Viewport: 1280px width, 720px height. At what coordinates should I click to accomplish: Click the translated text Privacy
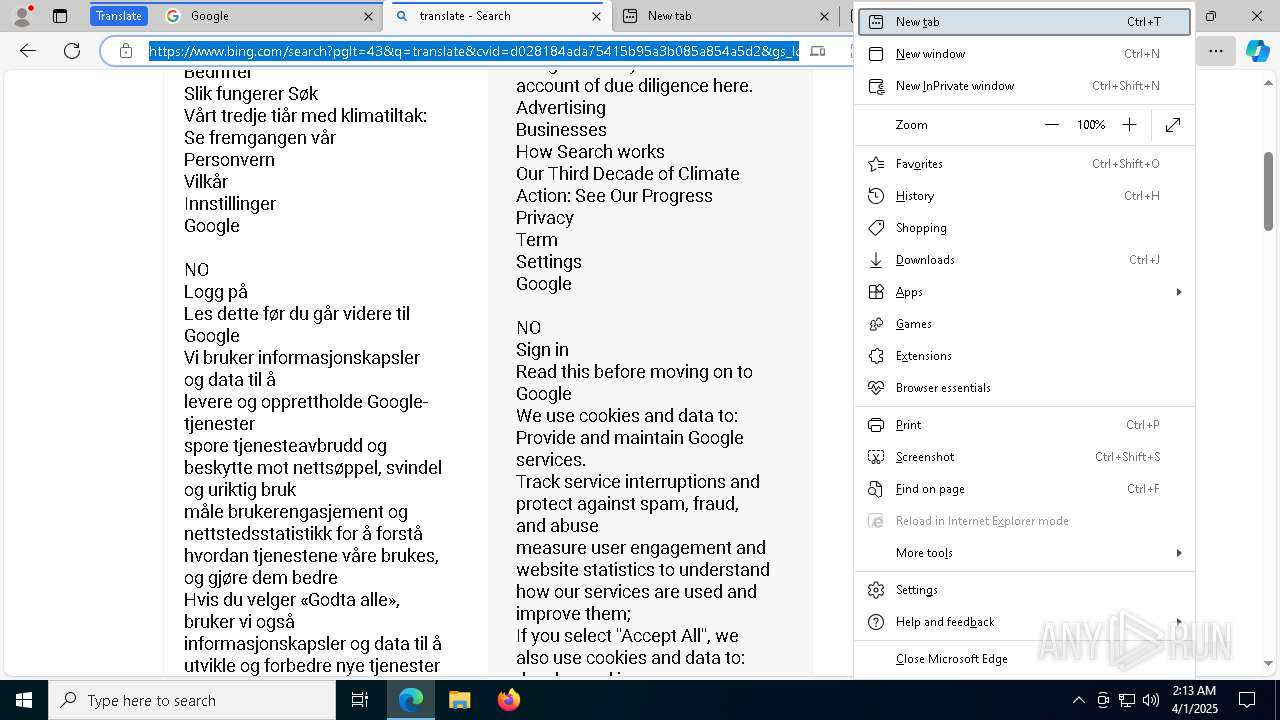(545, 218)
